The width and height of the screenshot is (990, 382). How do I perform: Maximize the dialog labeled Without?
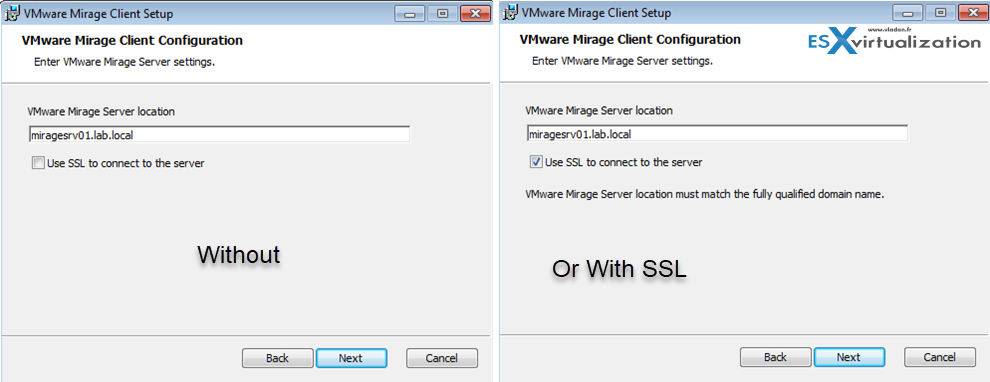click(443, 13)
